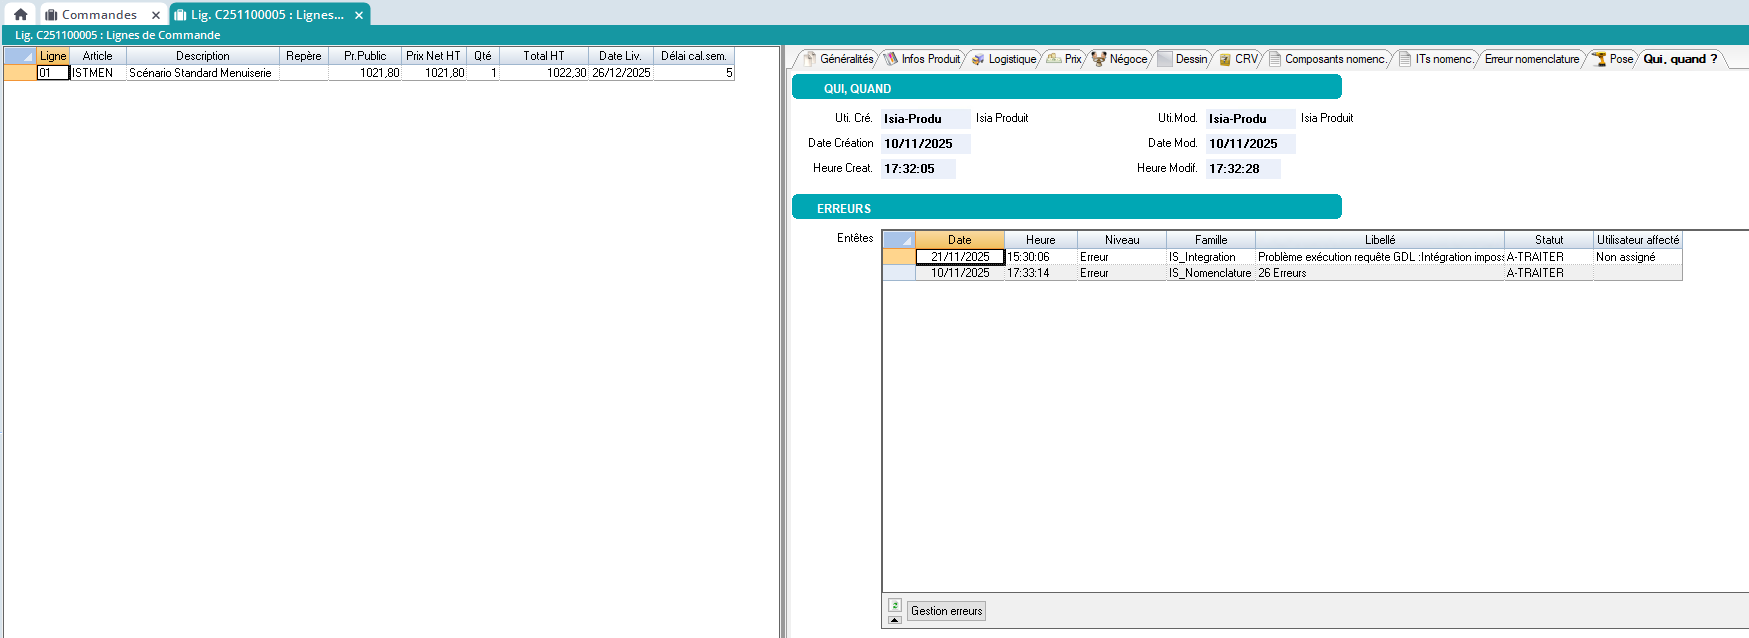Click the green refresh icon beside Gestion erreurs
The height and width of the screenshot is (638, 1749).
pos(895,605)
